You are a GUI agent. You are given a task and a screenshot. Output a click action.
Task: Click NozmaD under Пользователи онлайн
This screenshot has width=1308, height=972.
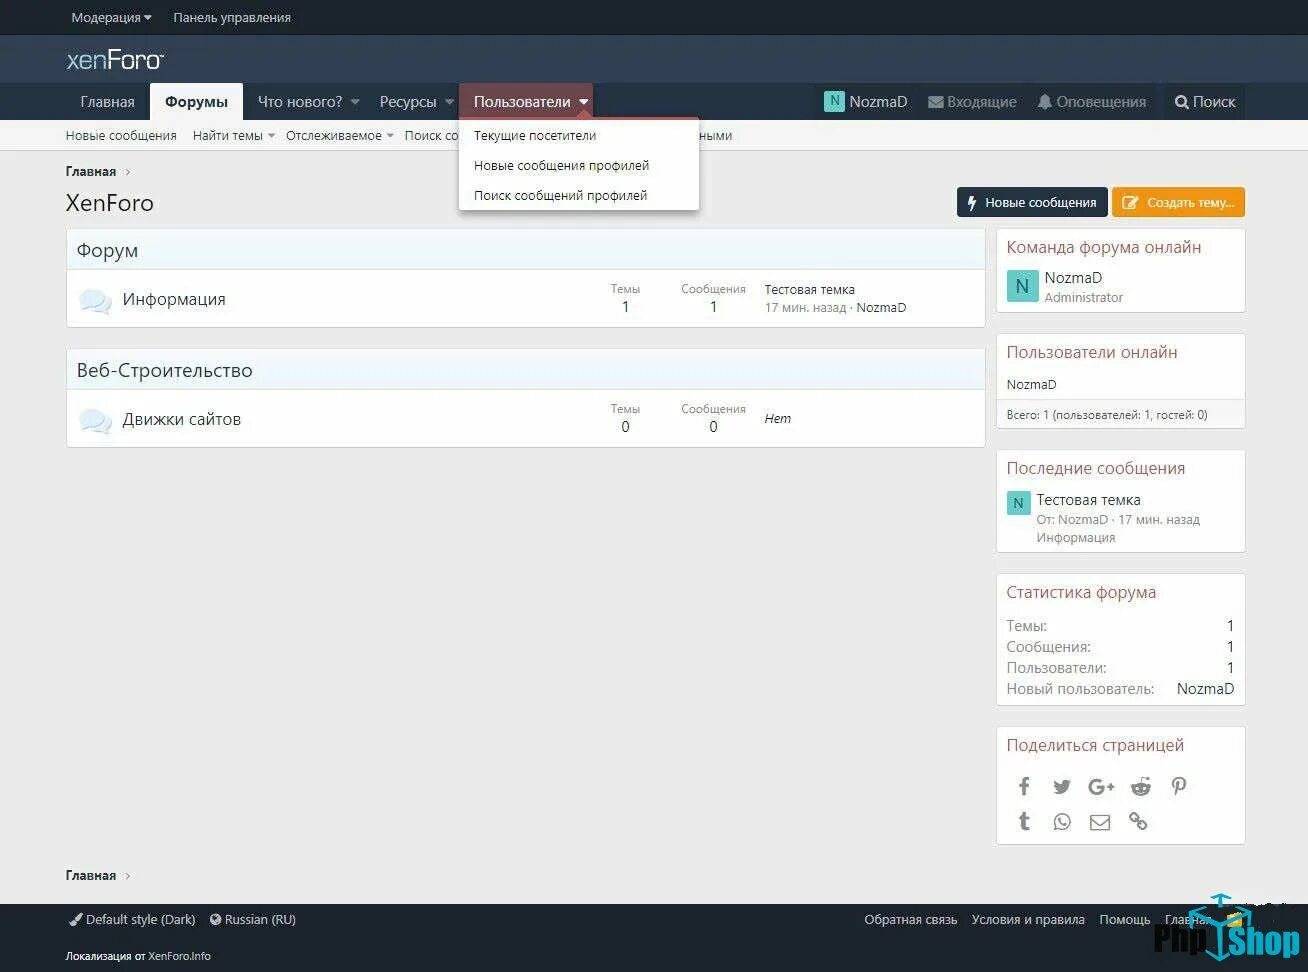1031,384
